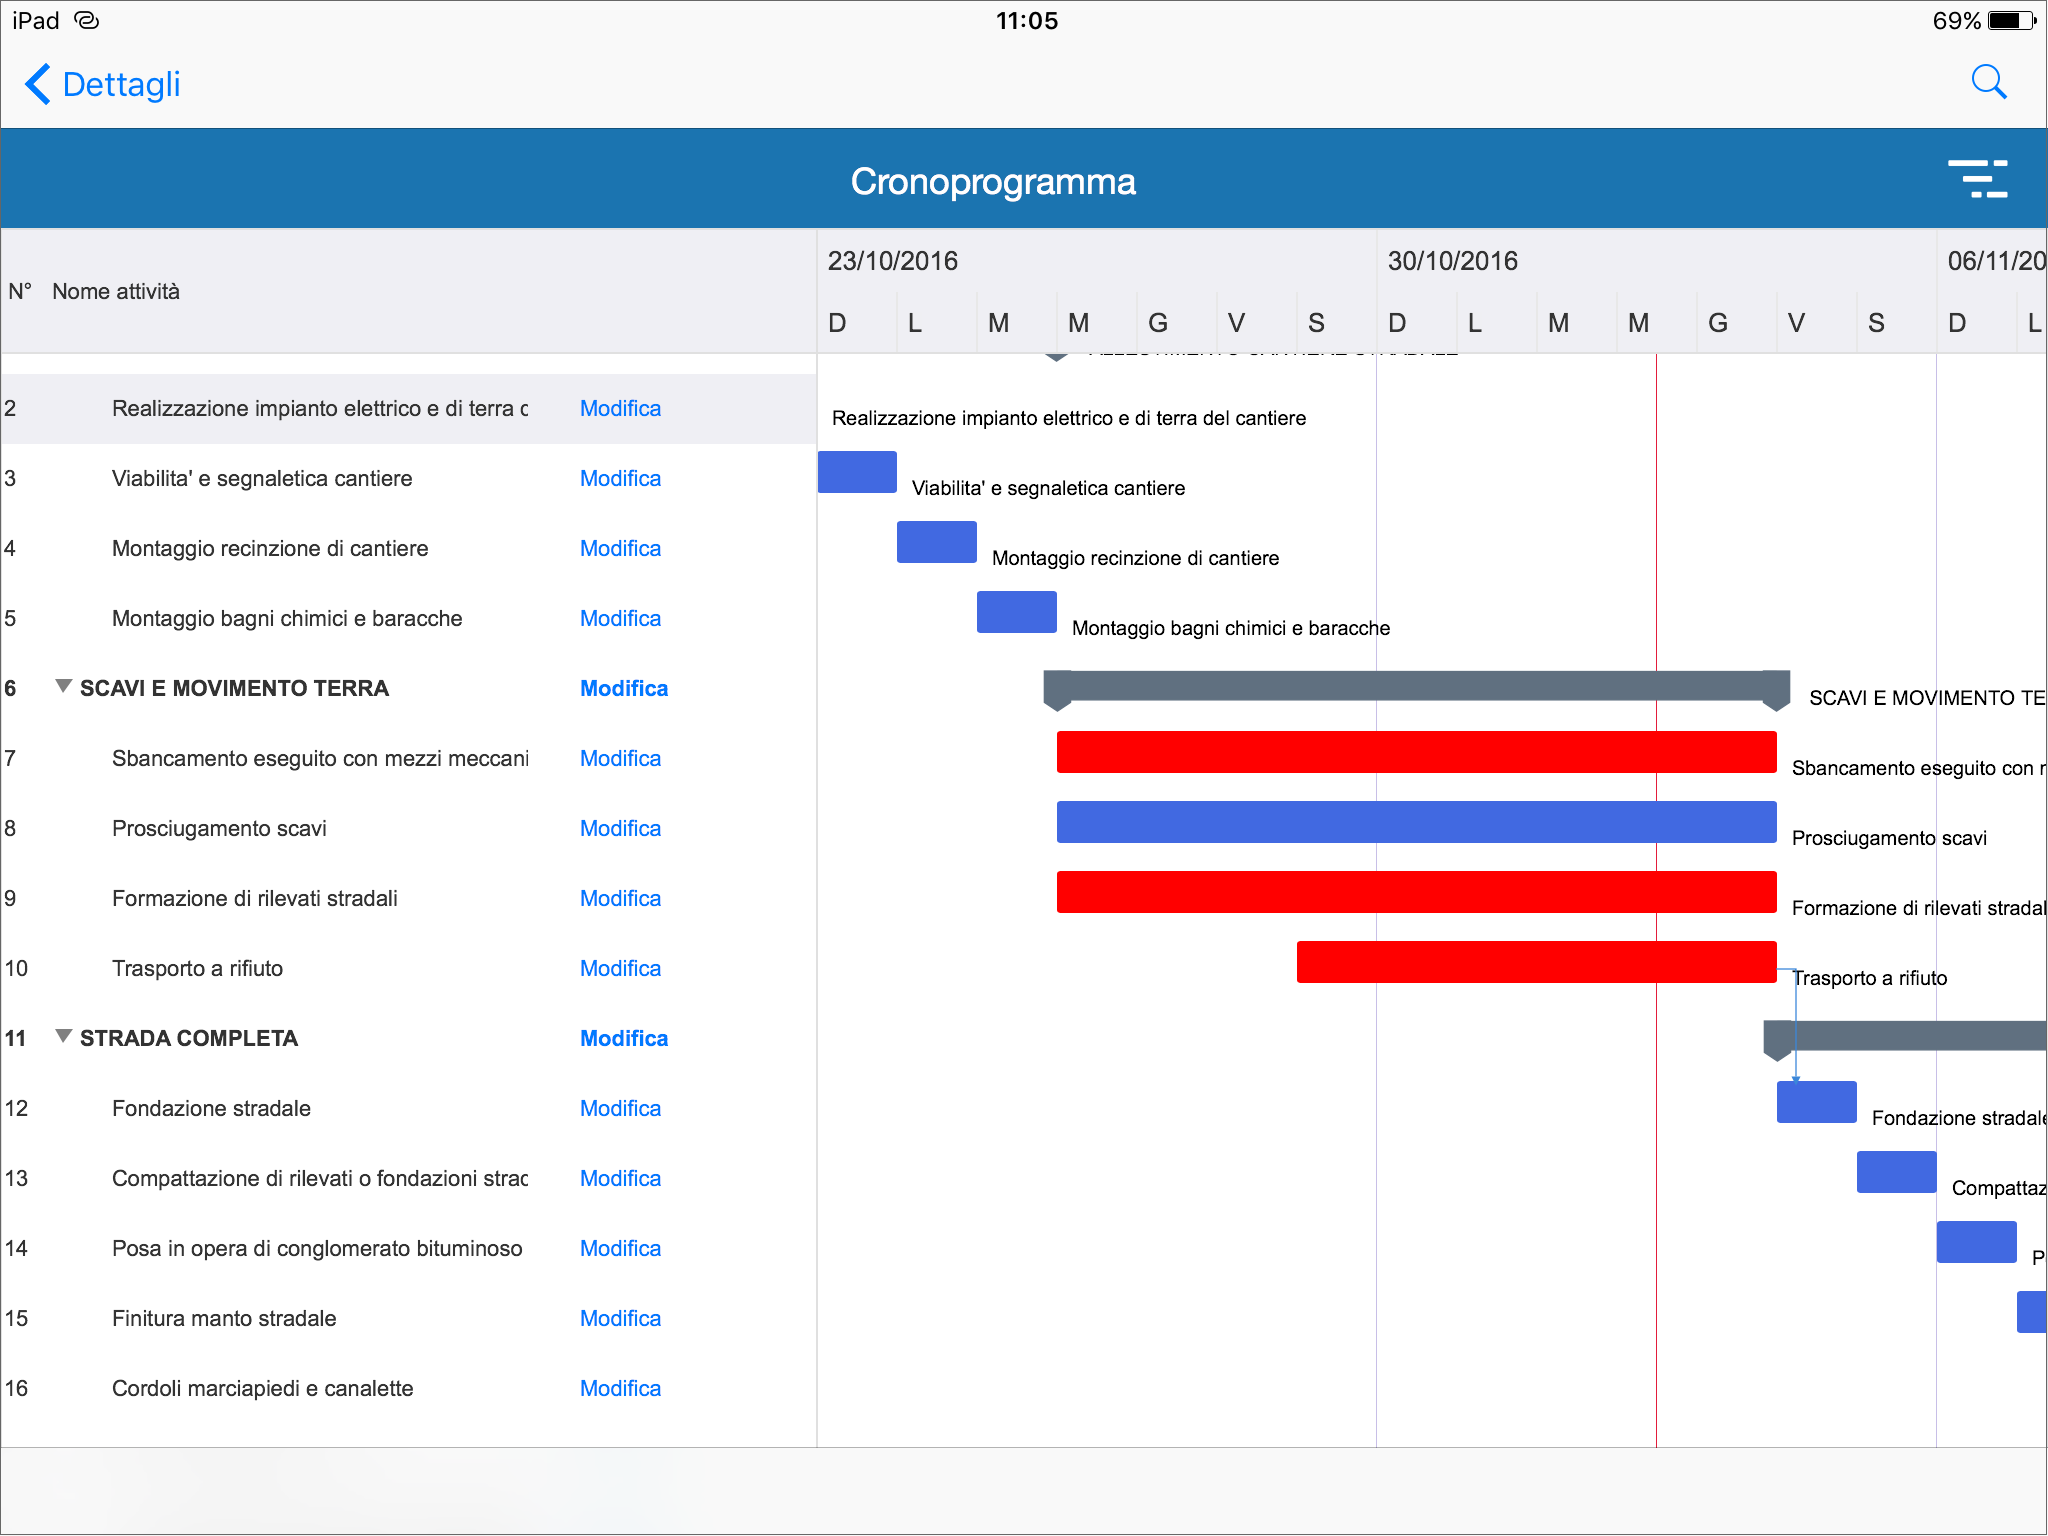The width and height of the screenshot is (2048, 1536).
Task: Tap the 30/10/2016 week header
Action: [1452, 261]
